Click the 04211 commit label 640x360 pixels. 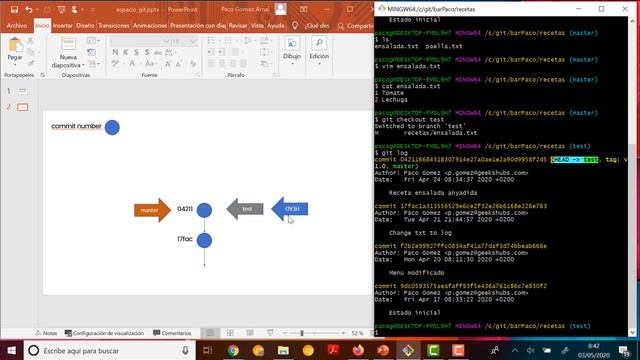(x=185, y=209)
